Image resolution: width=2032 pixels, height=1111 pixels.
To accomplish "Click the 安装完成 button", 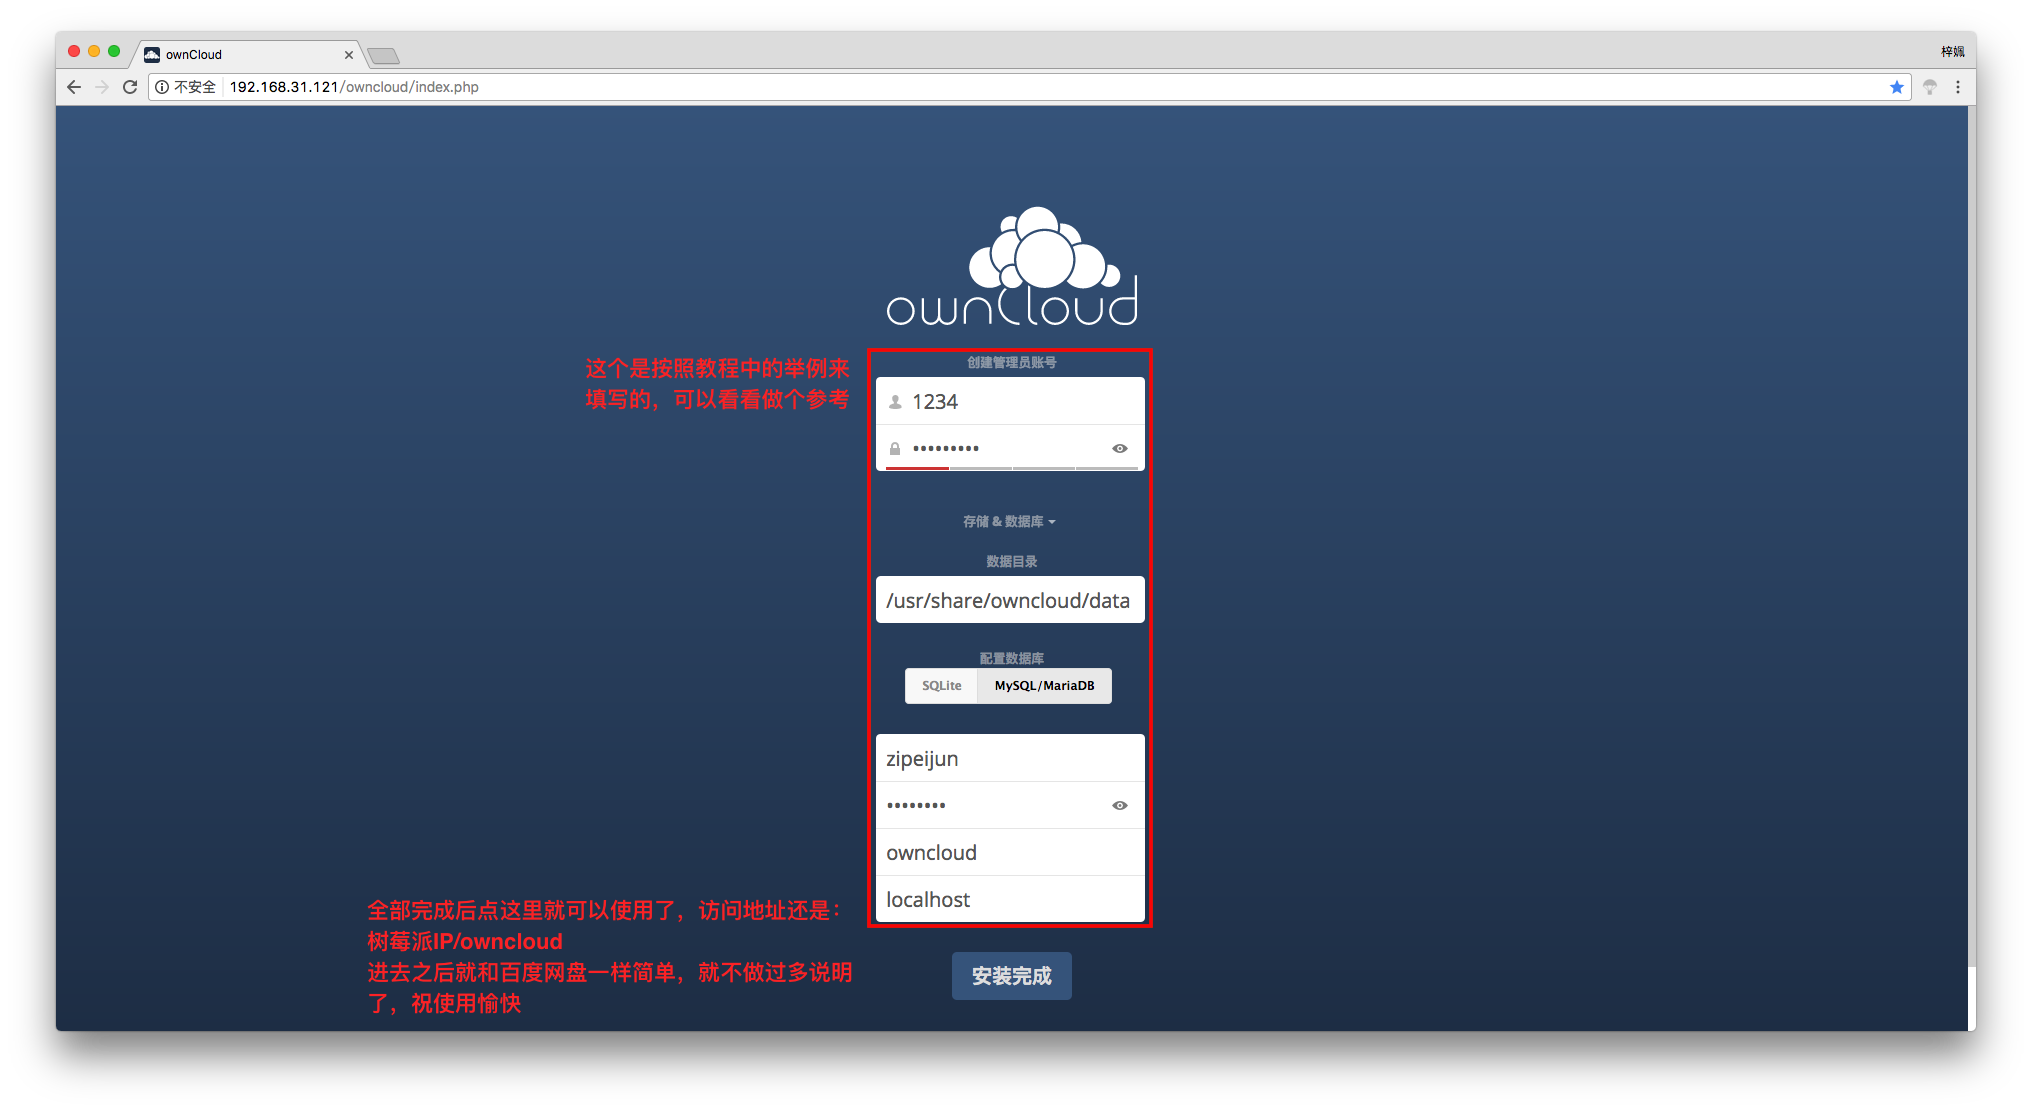I will 1011,976.
